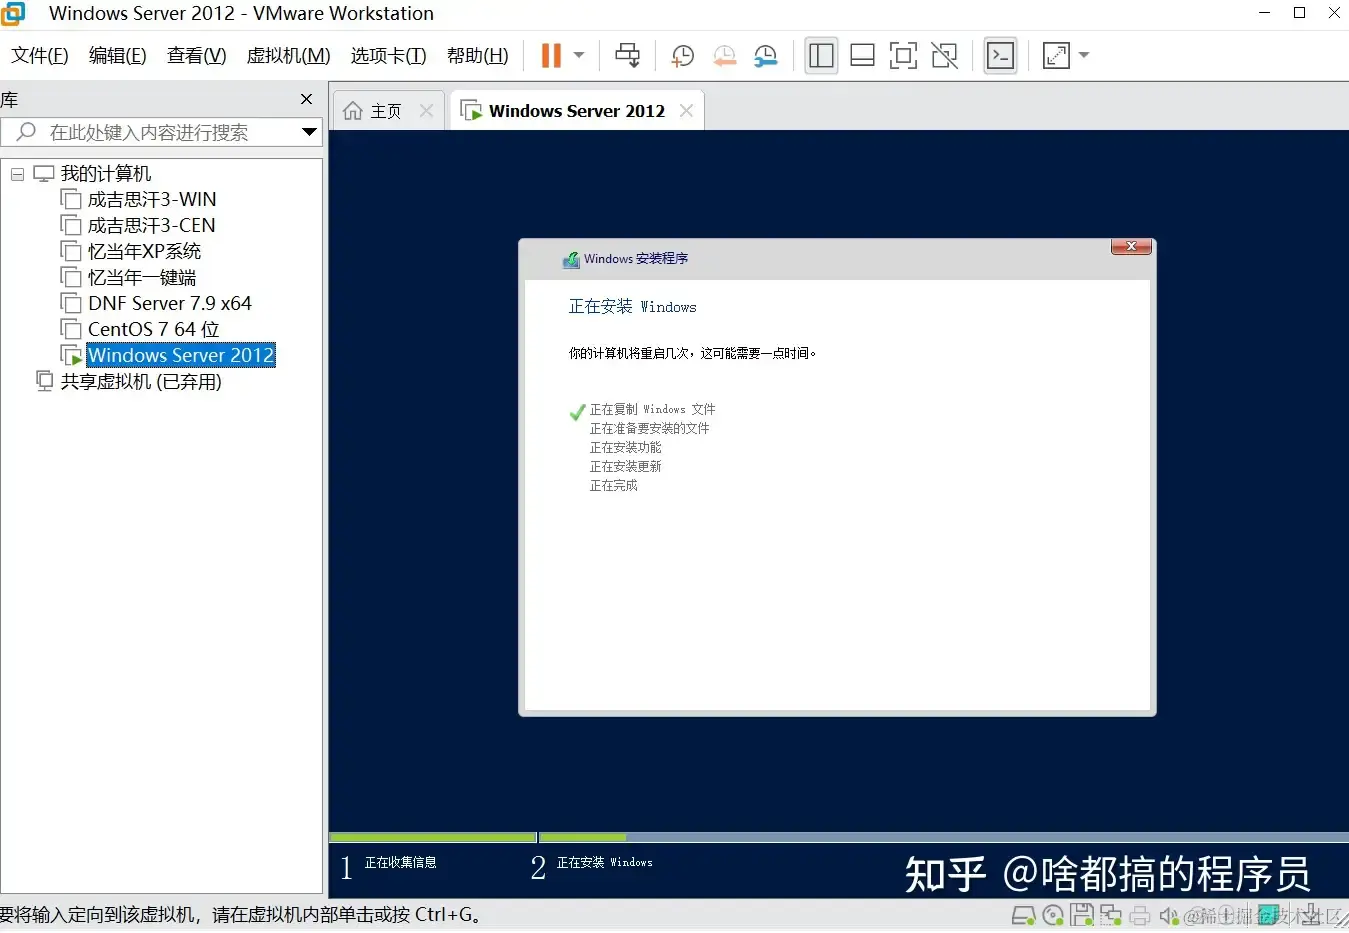Click the stretch guest display icon
Screen dimensions: 1349x933
pyautogui.click(x=1056, y=55)
